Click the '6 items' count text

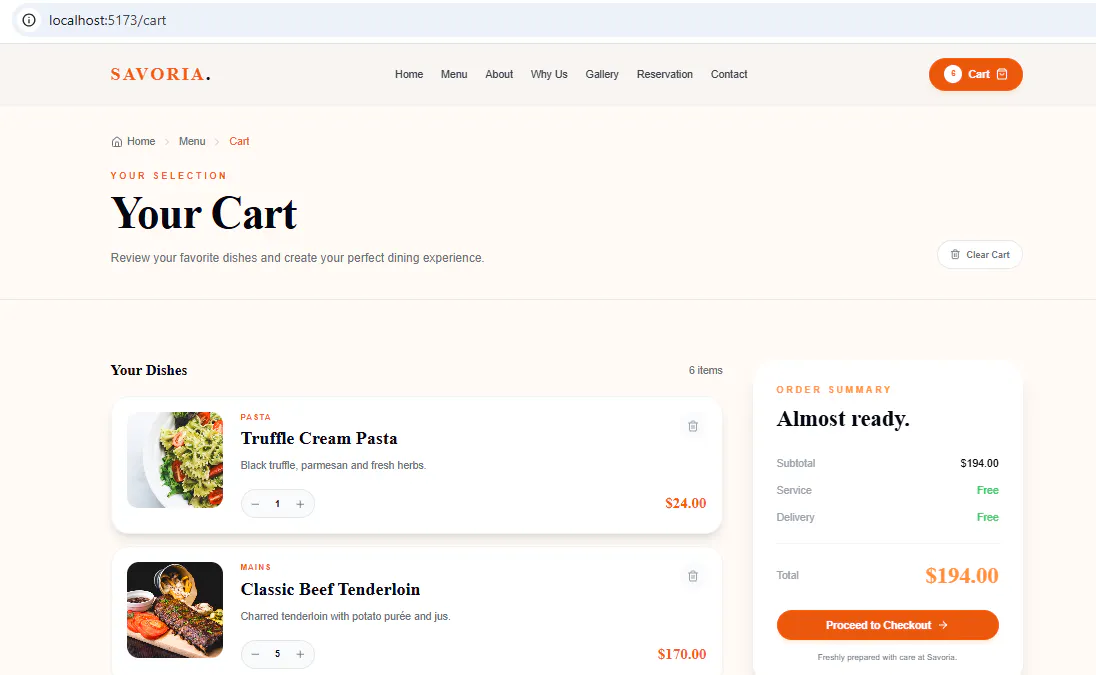705,370
